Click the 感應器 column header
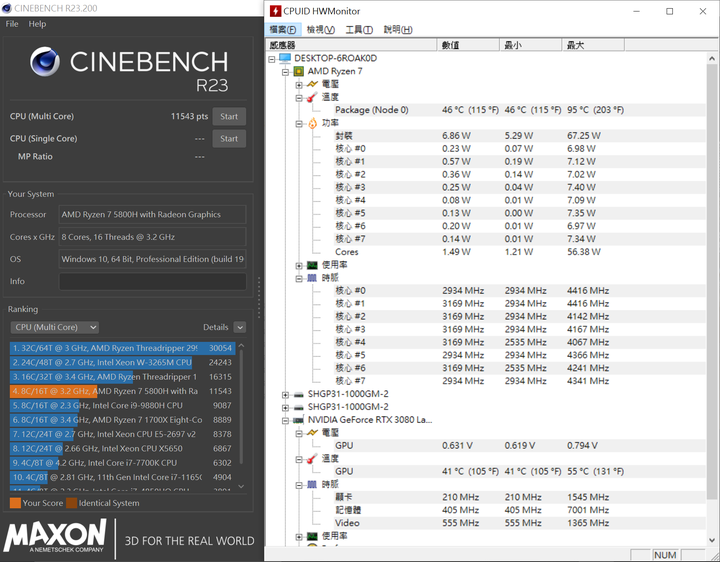Screen dimensions: 720x562 coord(351,45)
